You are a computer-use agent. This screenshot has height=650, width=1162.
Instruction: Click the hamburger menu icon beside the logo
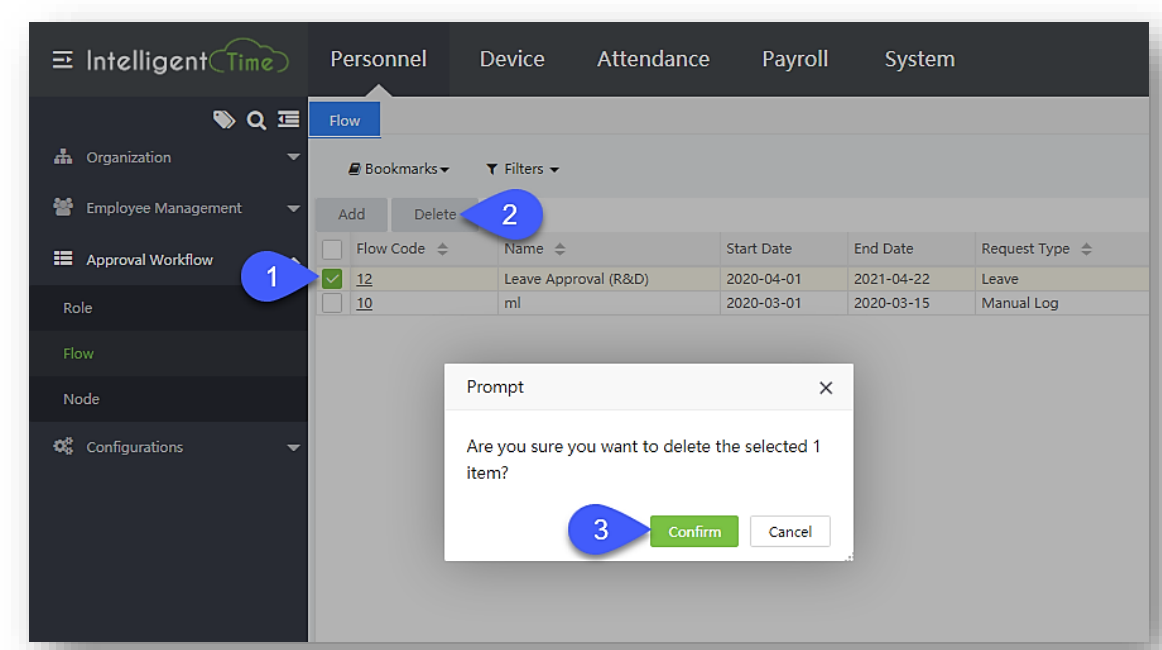pos(63,60)
